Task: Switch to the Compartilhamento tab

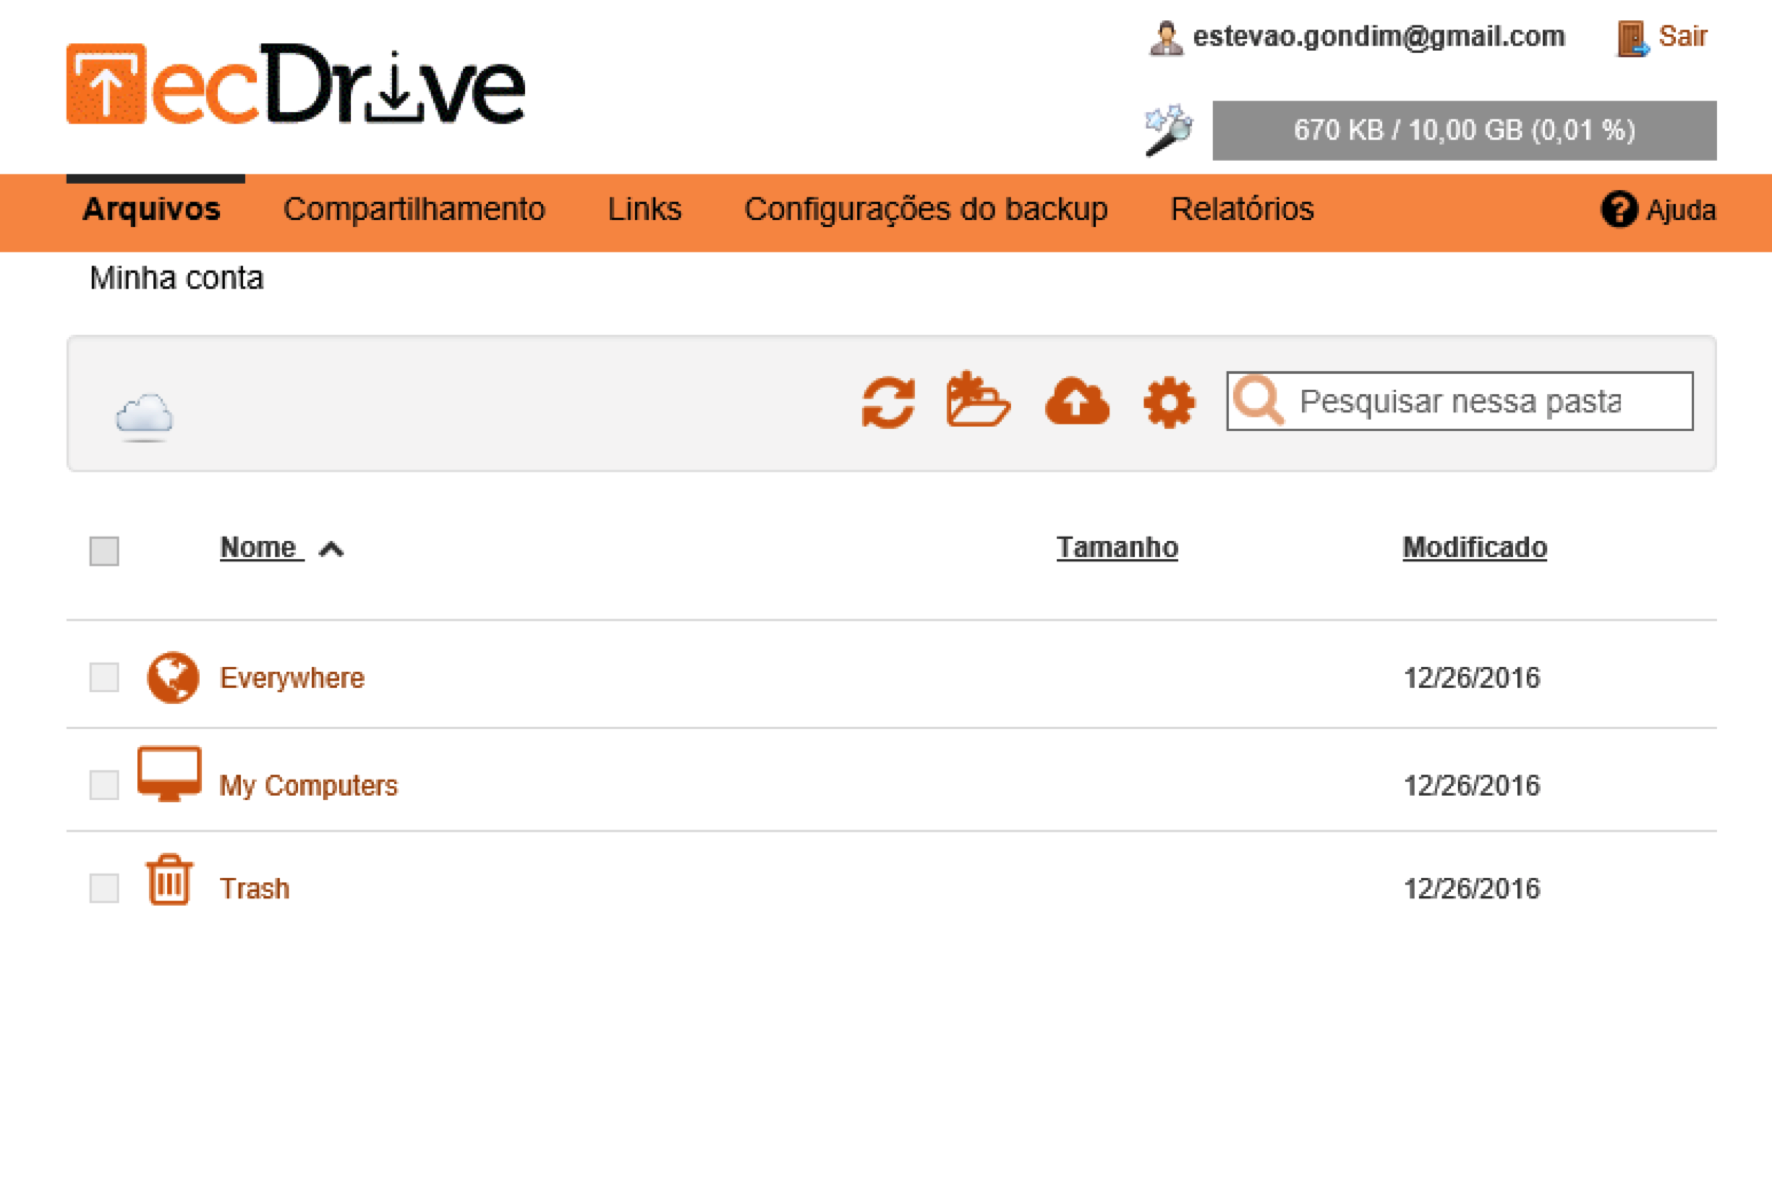Action: pyautogui.click(x=414, y=209)
